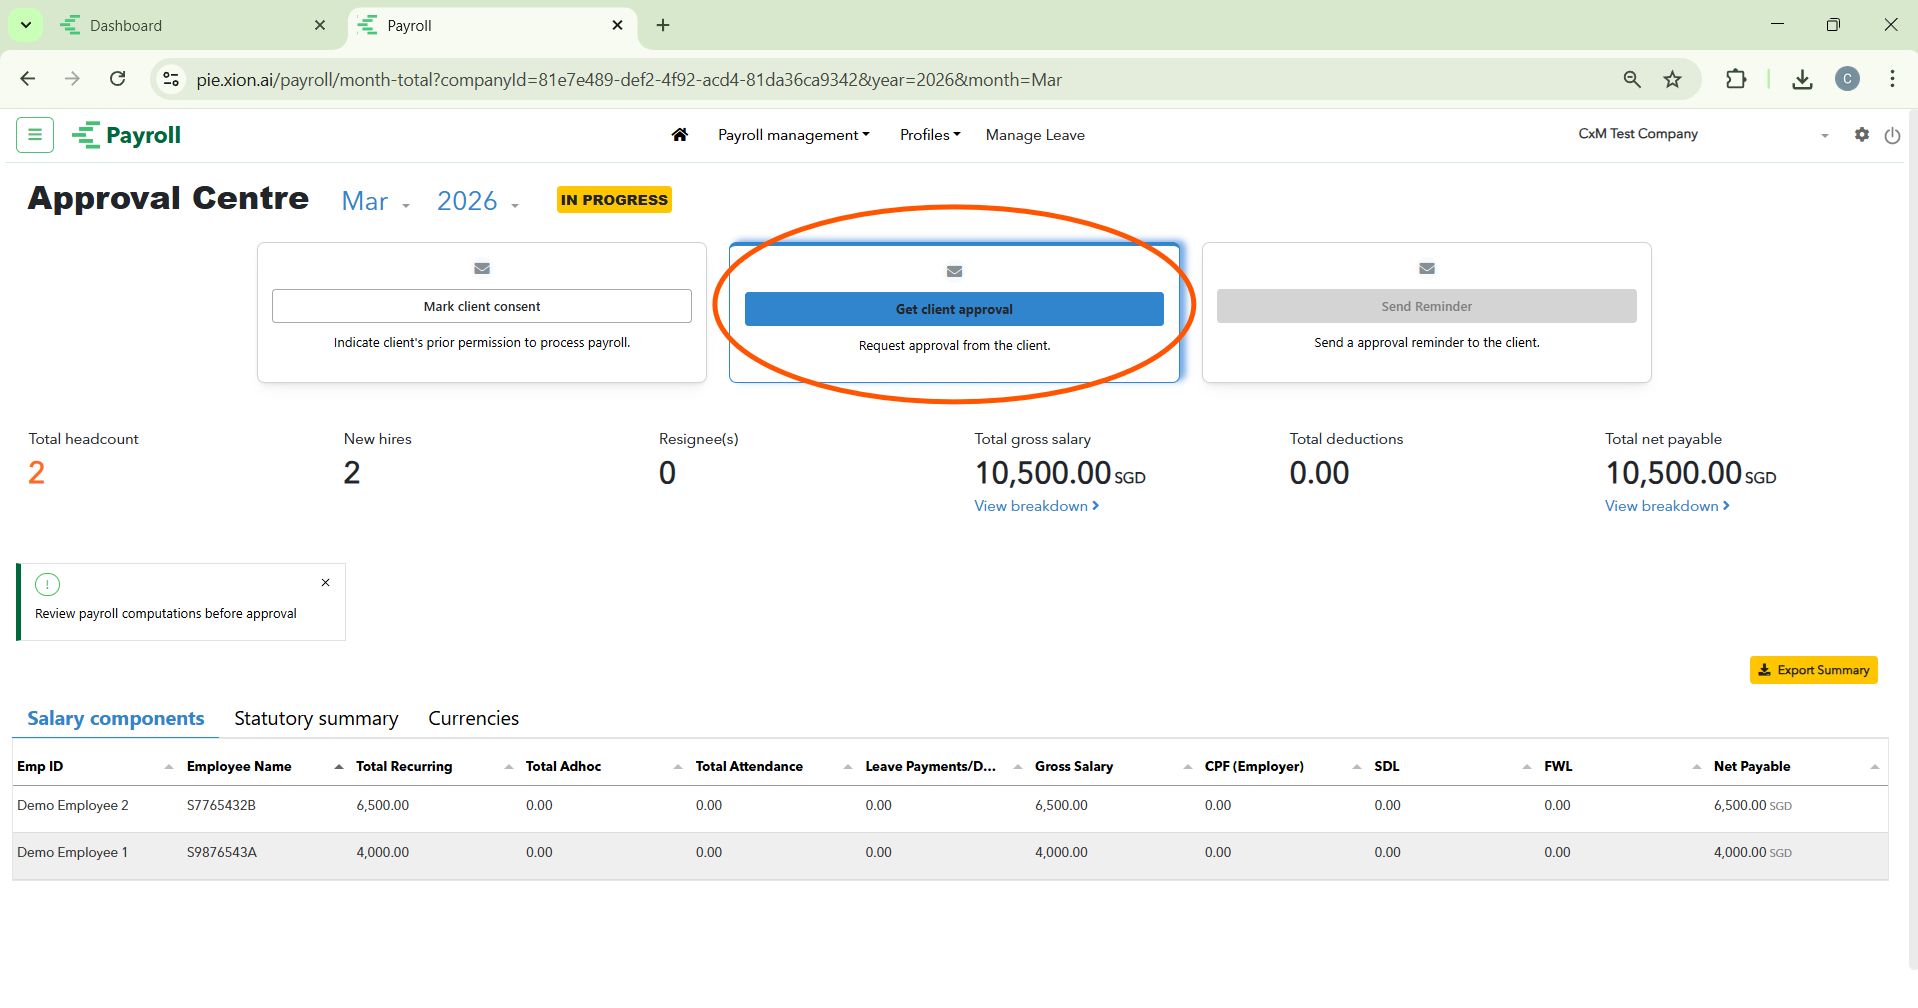The height and width of the screenshot is (1008, 1918).
Task: Open the hamburger sidebar menu
Action: pos(35,135)
